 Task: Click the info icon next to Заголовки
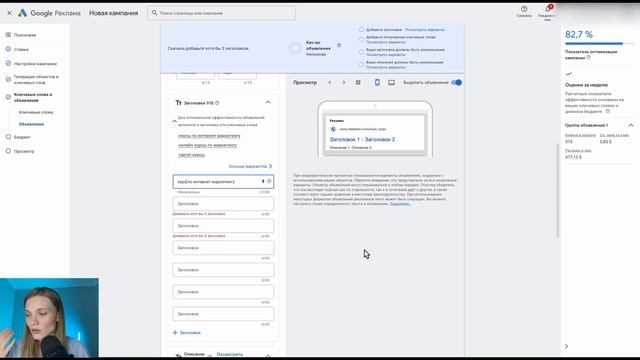(x=217, y=103)
